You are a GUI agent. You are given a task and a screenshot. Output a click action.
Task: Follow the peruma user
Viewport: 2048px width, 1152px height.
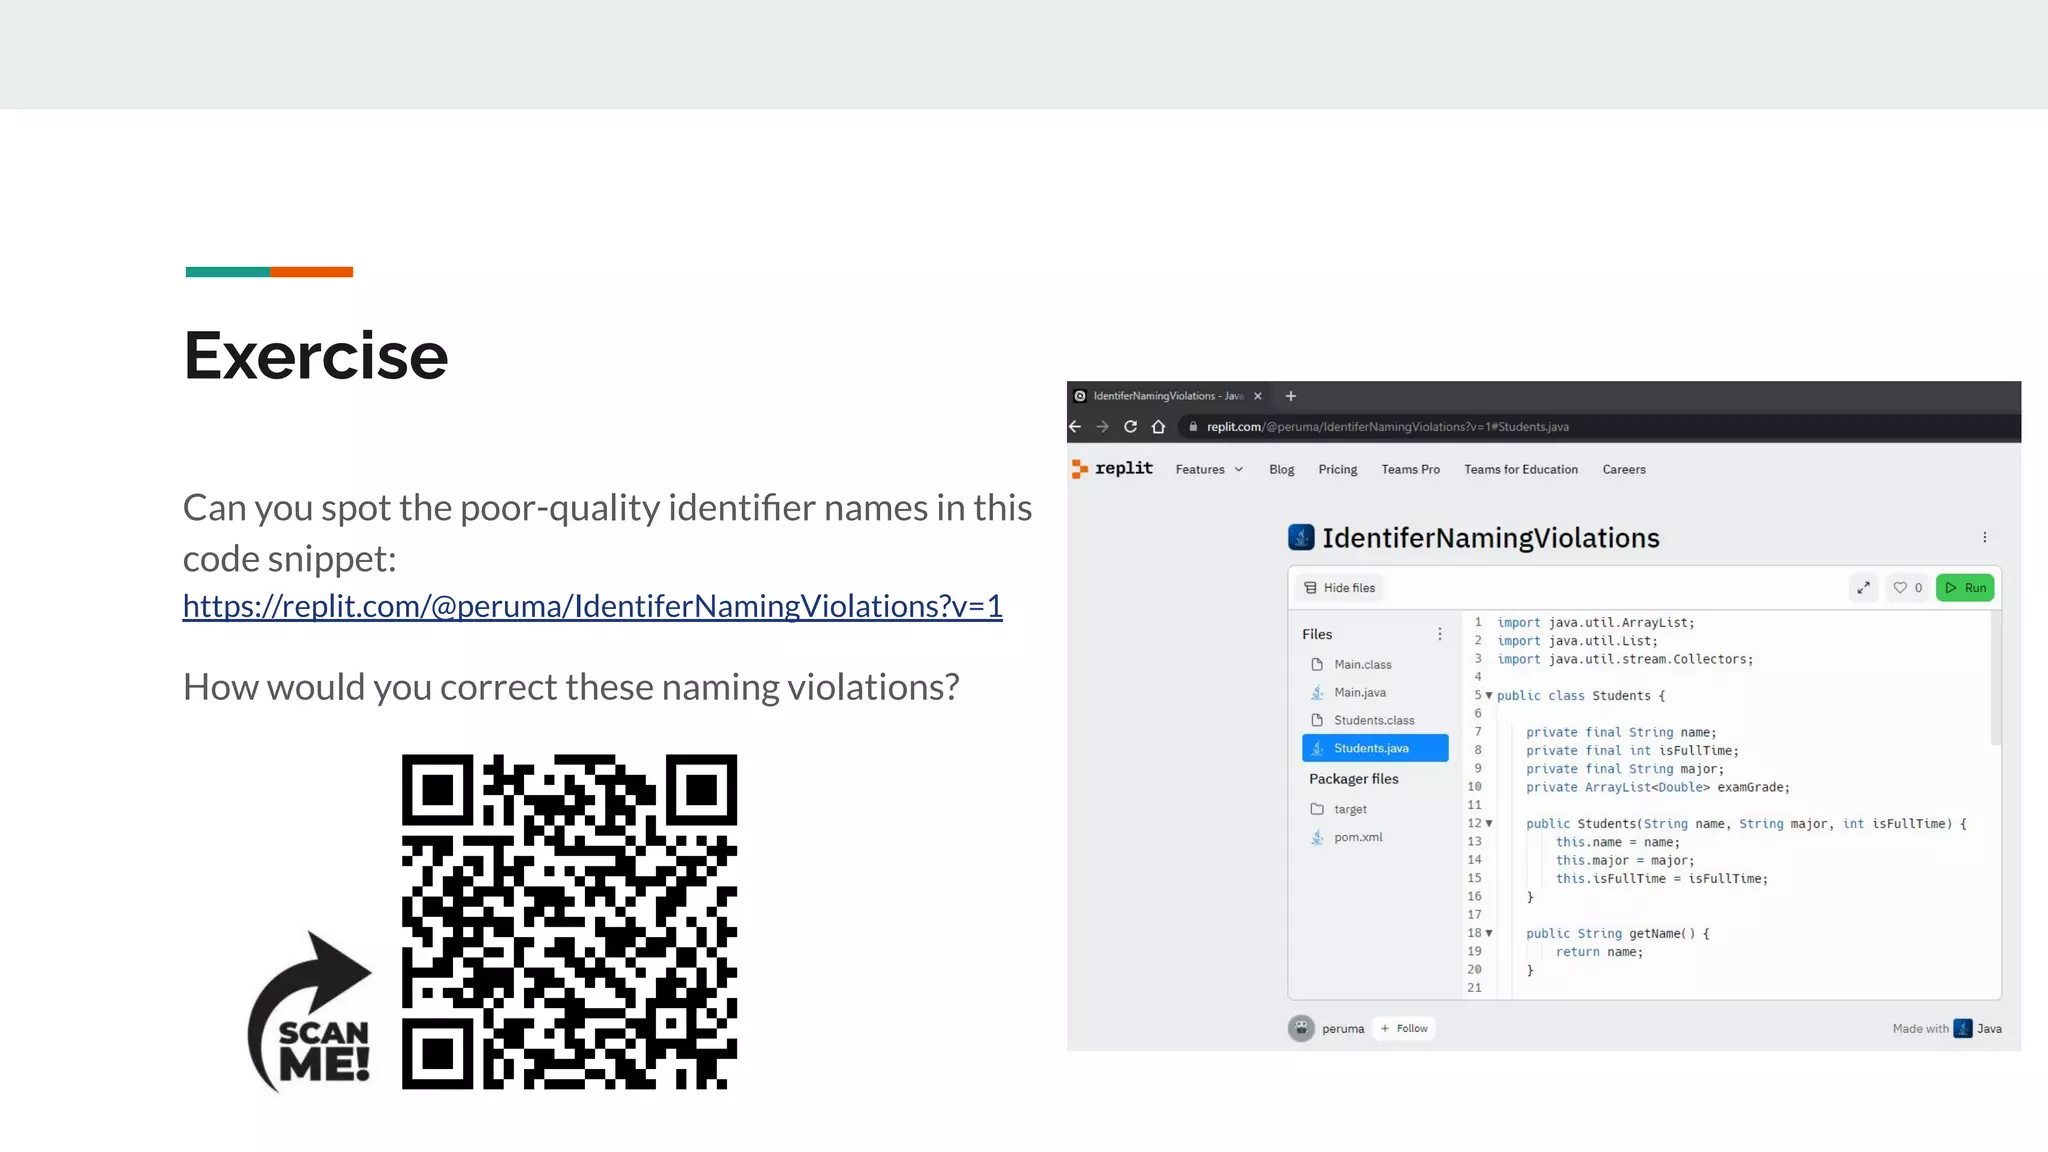point(1404,1028)
